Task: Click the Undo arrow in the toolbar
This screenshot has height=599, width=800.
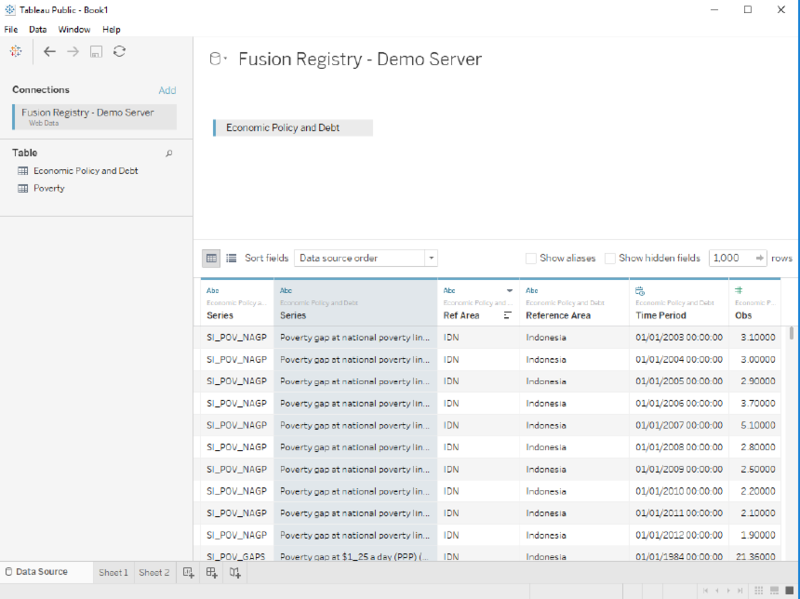Action: (49, 51)
